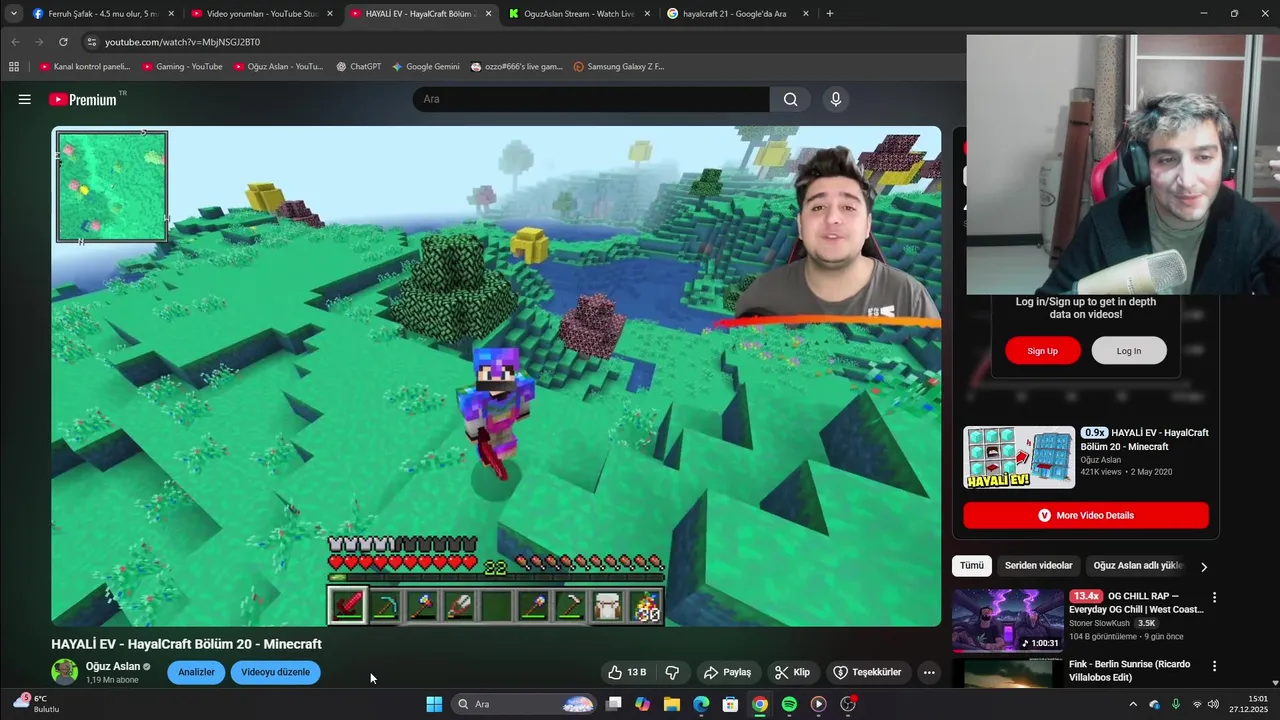This screenshot has width=1280, height=720.
Task: Open Samsung Galaxy Z F... bookmark
Action: [x=619, y=67]
